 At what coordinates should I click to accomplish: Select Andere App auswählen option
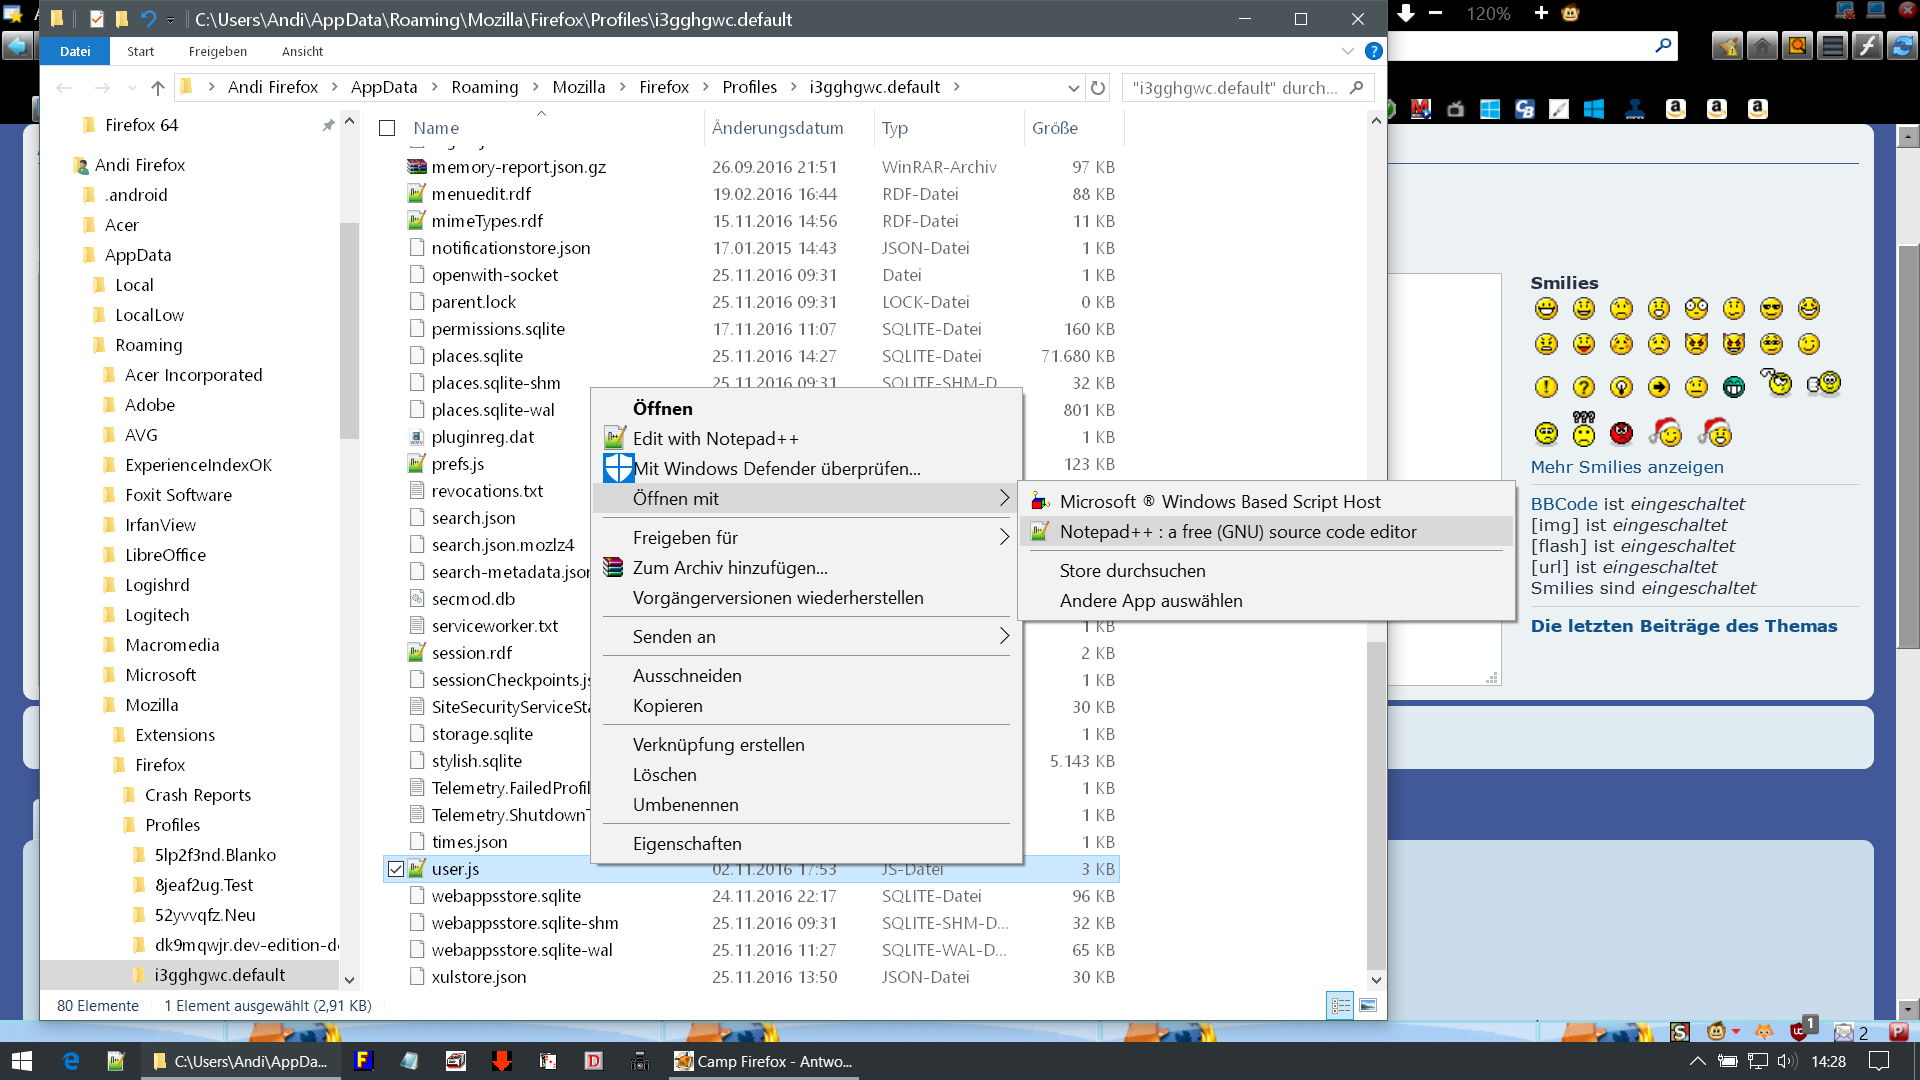tap(1150, 601)
